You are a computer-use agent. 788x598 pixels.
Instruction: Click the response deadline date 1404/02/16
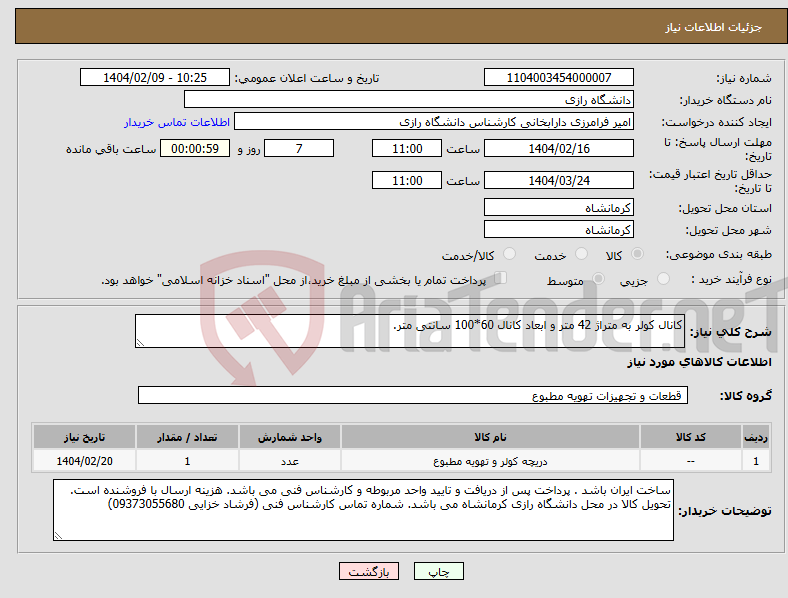click(x=558, y=148)
